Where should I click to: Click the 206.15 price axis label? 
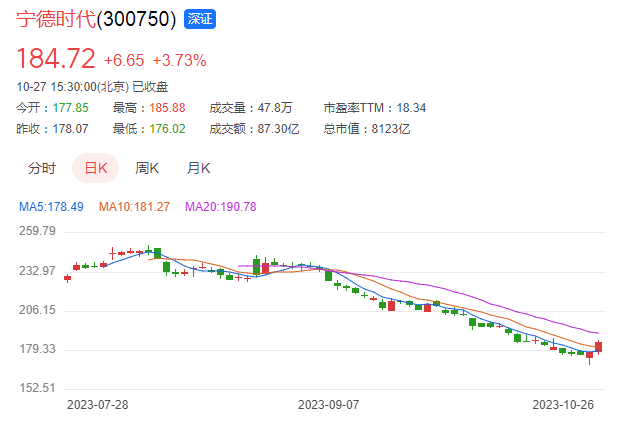[37, 310]
